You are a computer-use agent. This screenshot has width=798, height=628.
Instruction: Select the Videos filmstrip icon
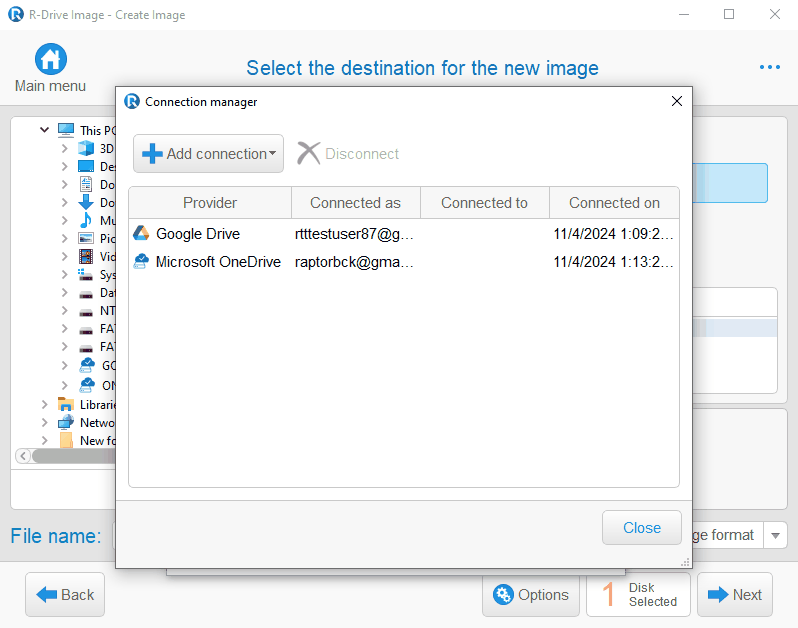[x=86, y=256]
